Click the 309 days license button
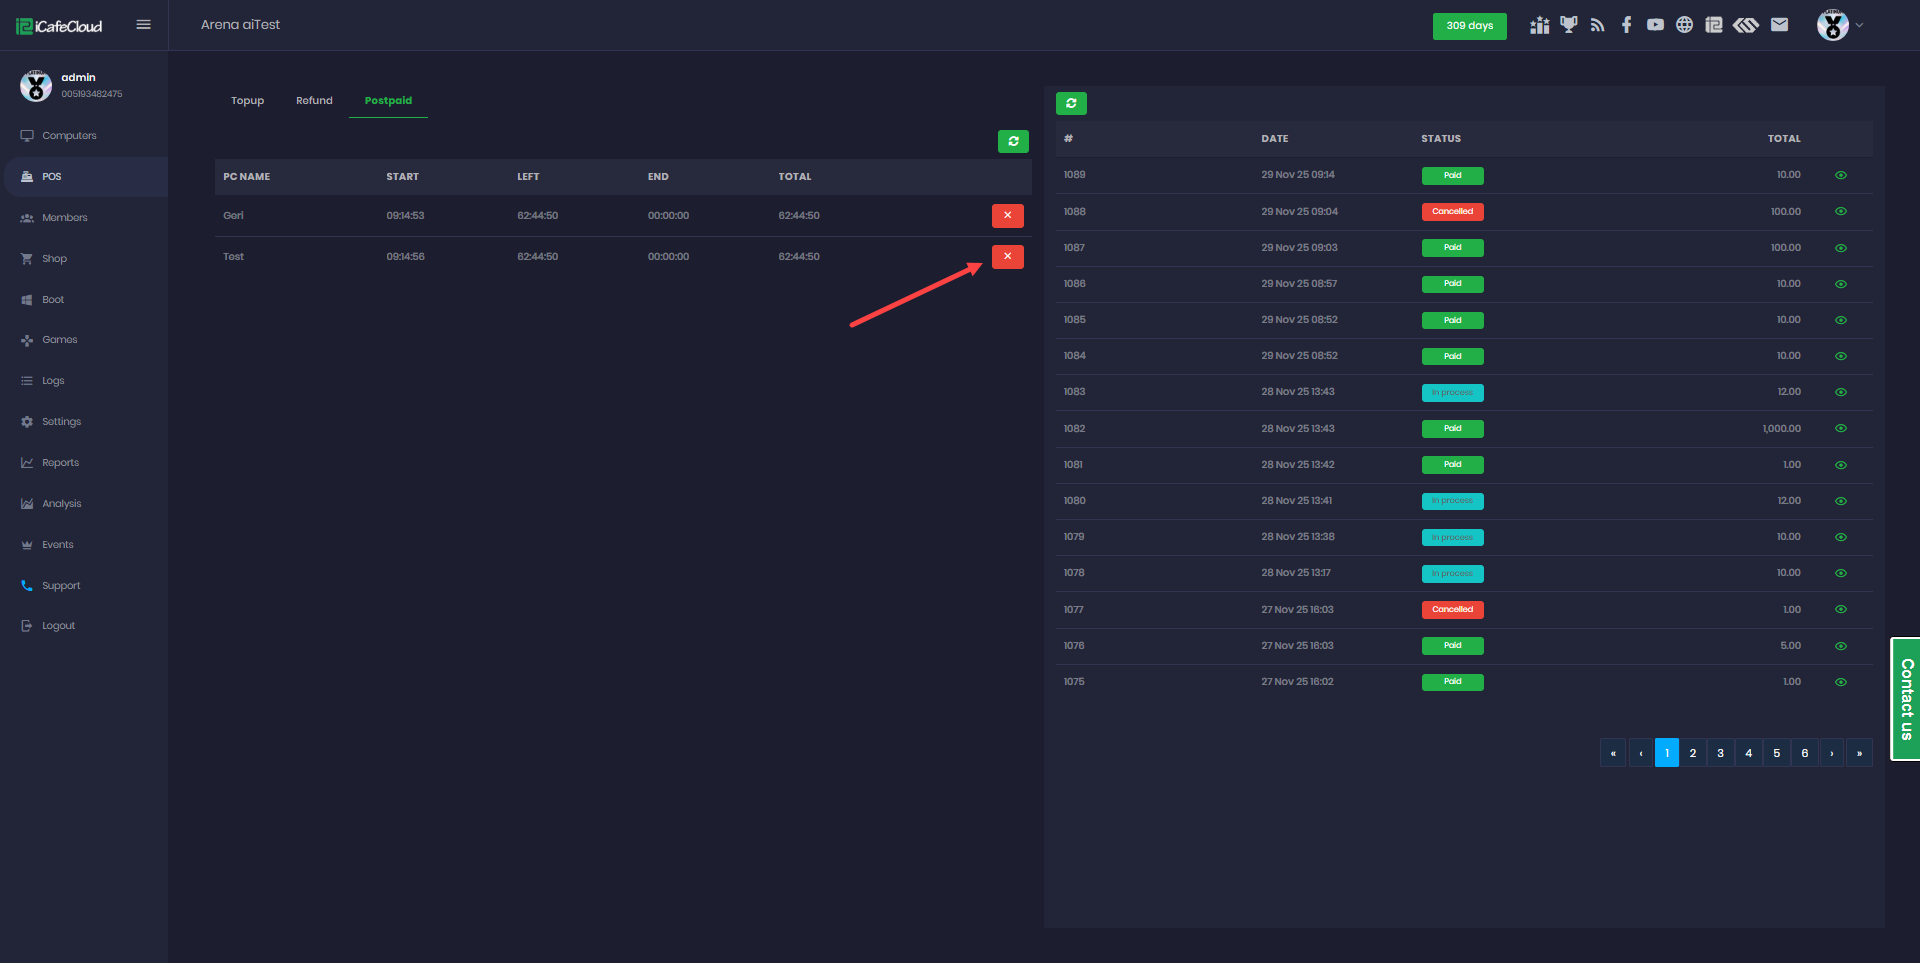The height and width of the screenshot is (963, 1920). point(1469,26)
